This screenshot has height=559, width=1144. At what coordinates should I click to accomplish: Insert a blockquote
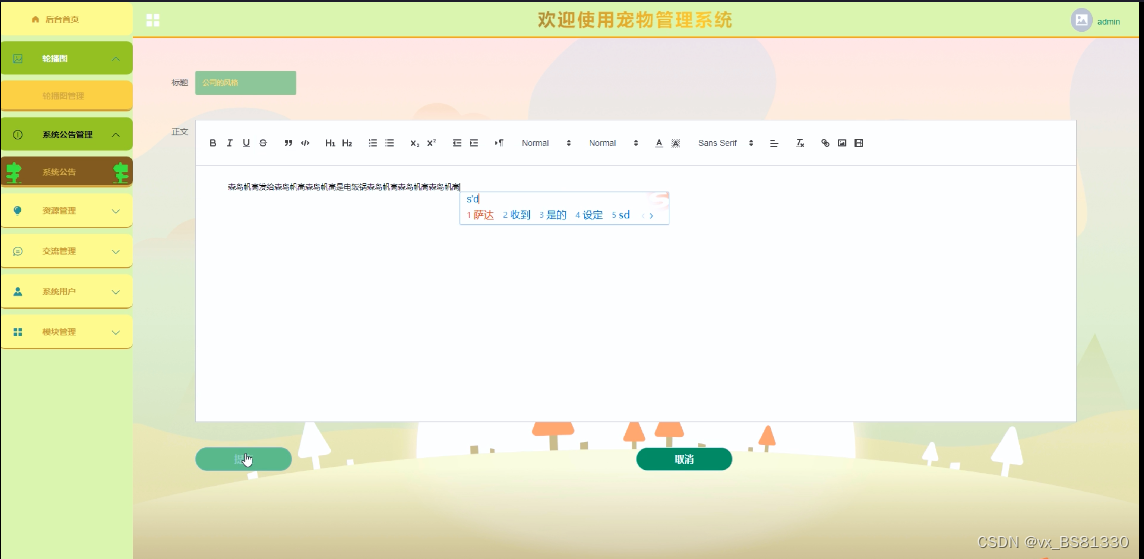click(x=288, y=143)
